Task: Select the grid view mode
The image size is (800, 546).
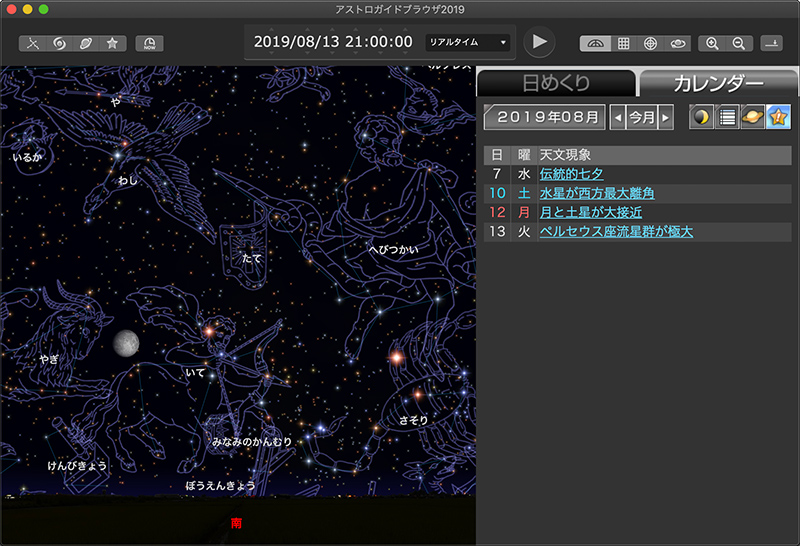Action: pyautogui.click(x=623, y=43)
